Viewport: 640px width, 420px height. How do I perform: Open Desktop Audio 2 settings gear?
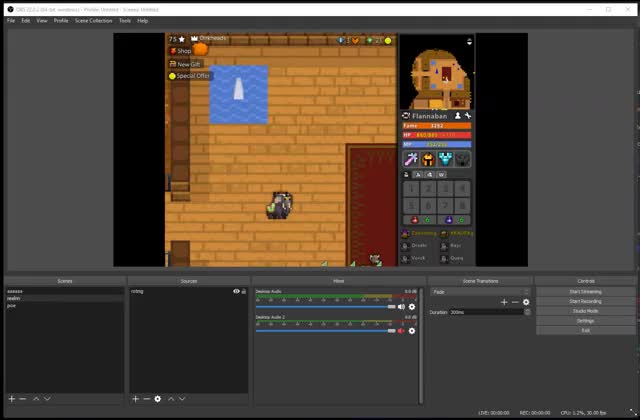click(412, 331)
